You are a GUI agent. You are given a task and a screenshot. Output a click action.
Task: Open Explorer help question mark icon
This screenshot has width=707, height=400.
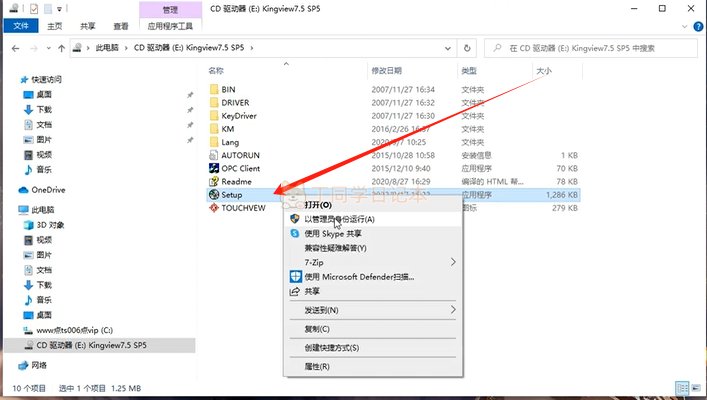pyautogui.click(x=698, y=27)
